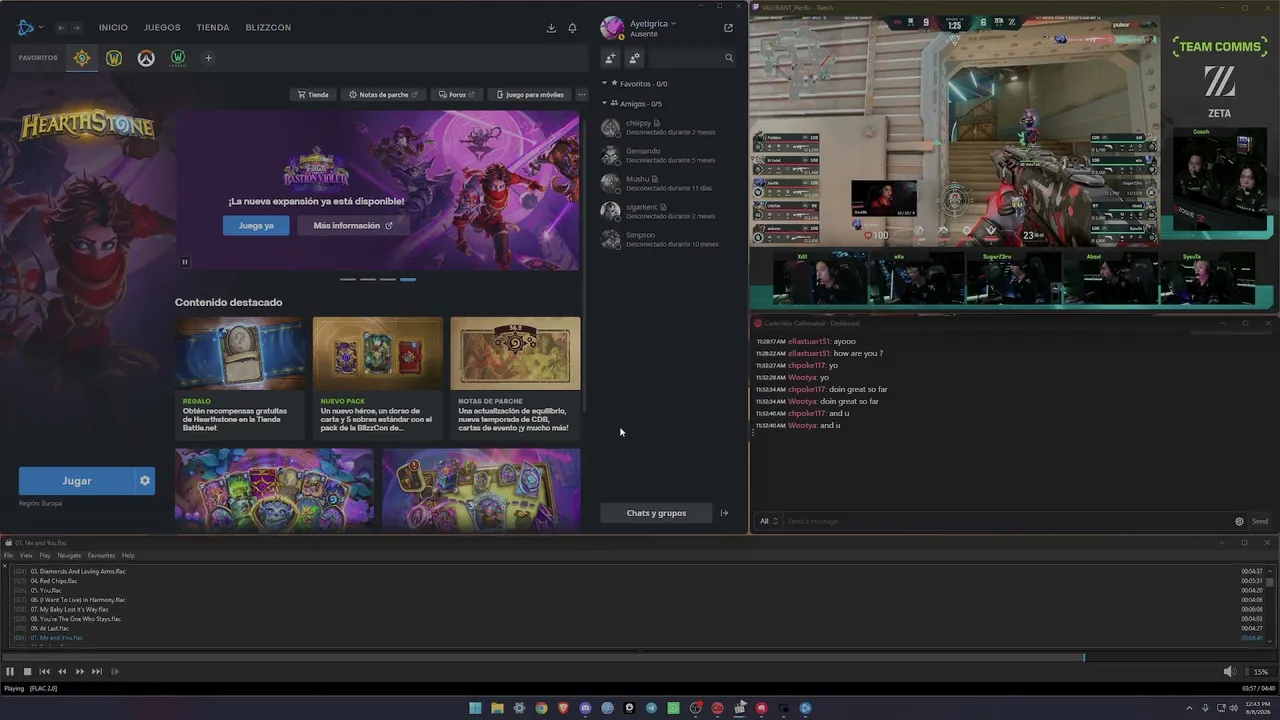This screenshot has width=1280, height=720.
Task: Pop out the Battle.net social panel
Action: [x=728, y=28]
